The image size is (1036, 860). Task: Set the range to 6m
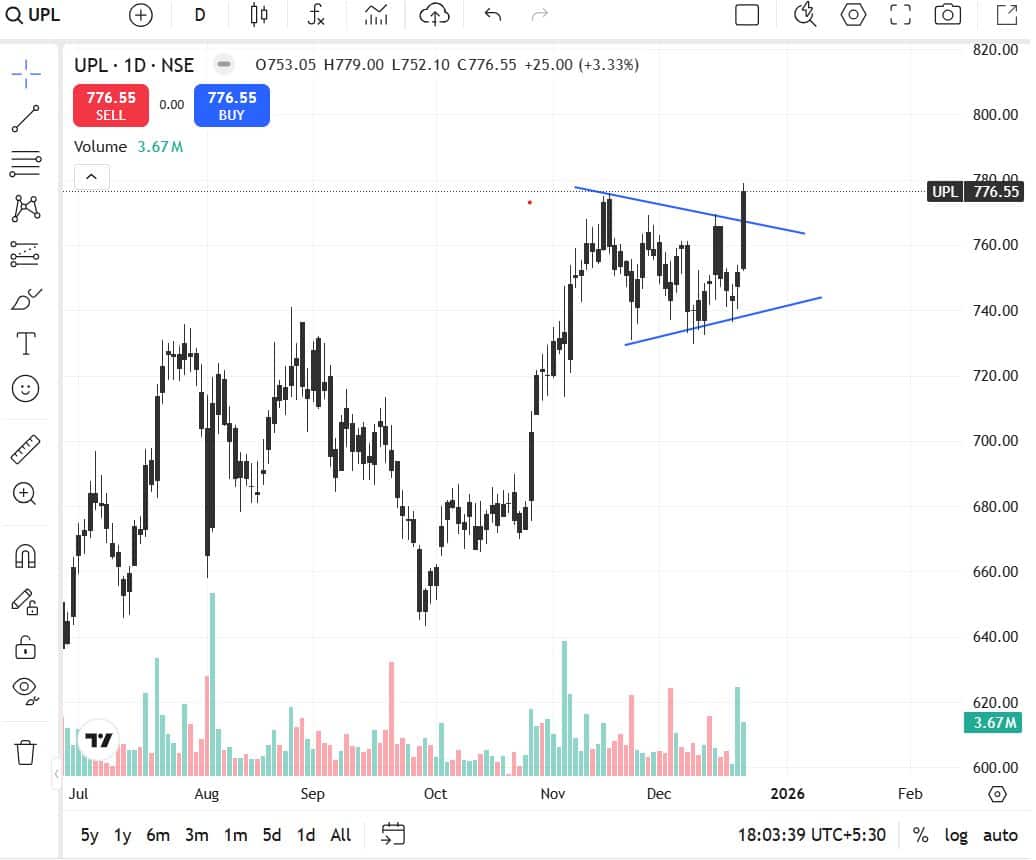[158, 836]
